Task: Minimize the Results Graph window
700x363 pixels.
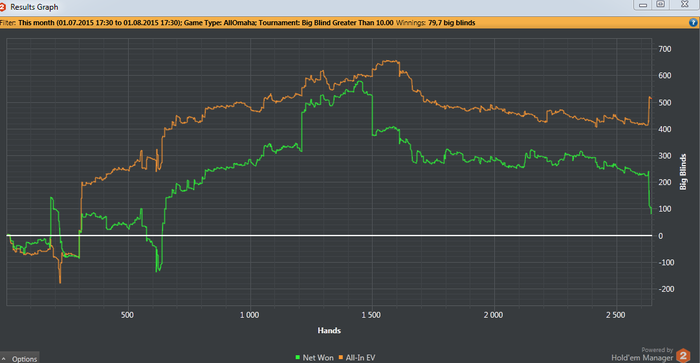Action: pyautogui.click(x=643, y=4)
